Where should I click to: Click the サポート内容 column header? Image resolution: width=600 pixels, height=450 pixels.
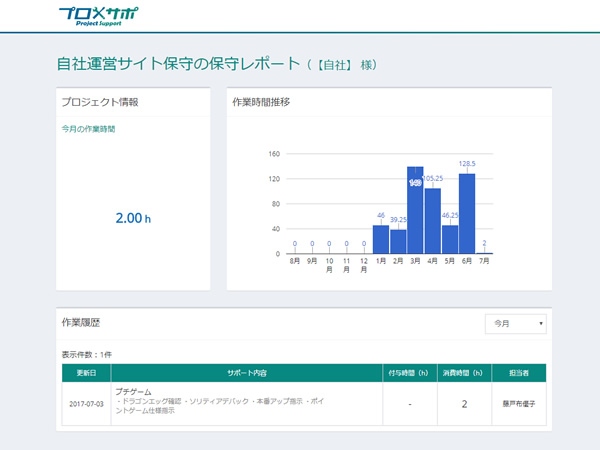point(247,373)
